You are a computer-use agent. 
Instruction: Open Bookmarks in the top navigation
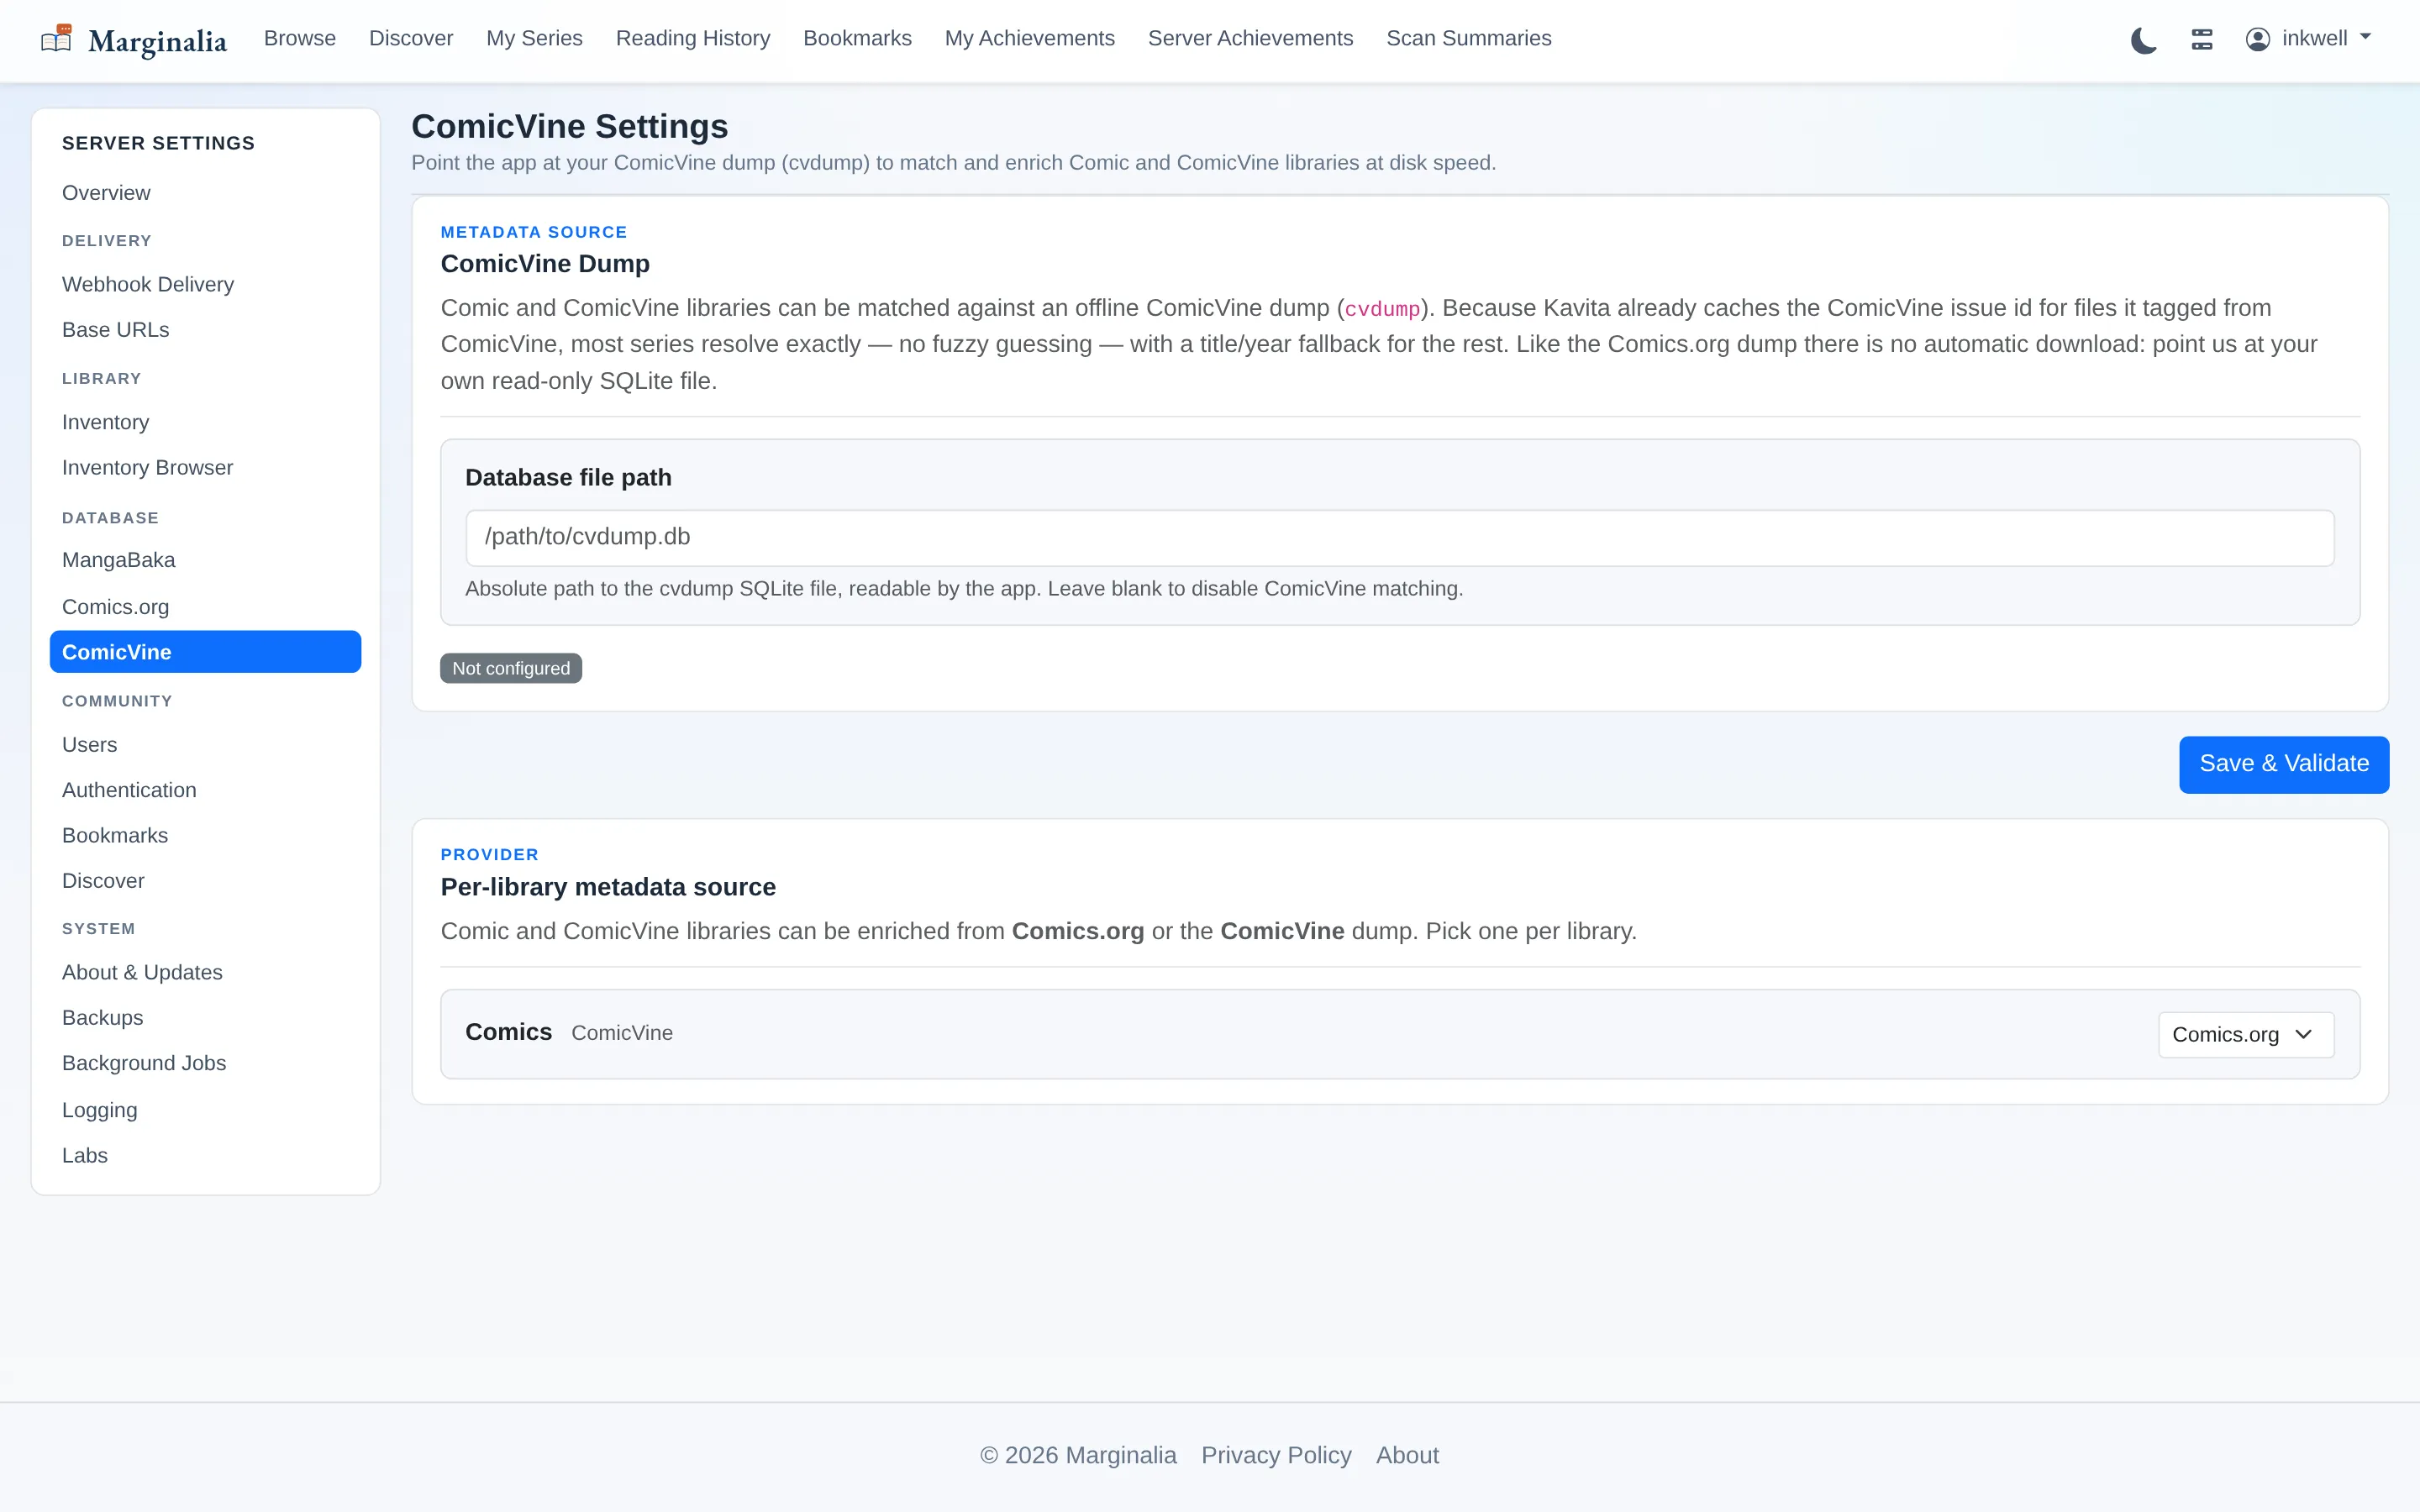pyautogui.click(x=857, y=38)
